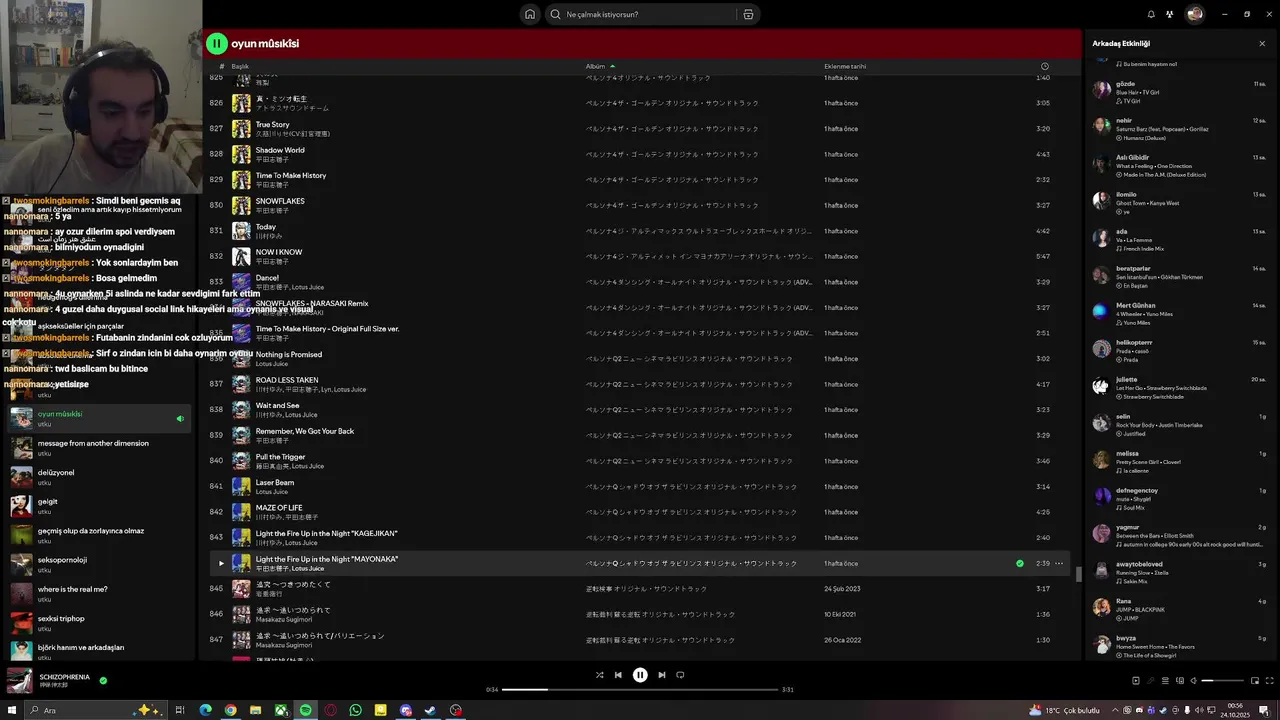Open the seksopornoloji playlist
Image resolution: width=1280 pixels, height=720 pixels.
(x=98, y=564)
